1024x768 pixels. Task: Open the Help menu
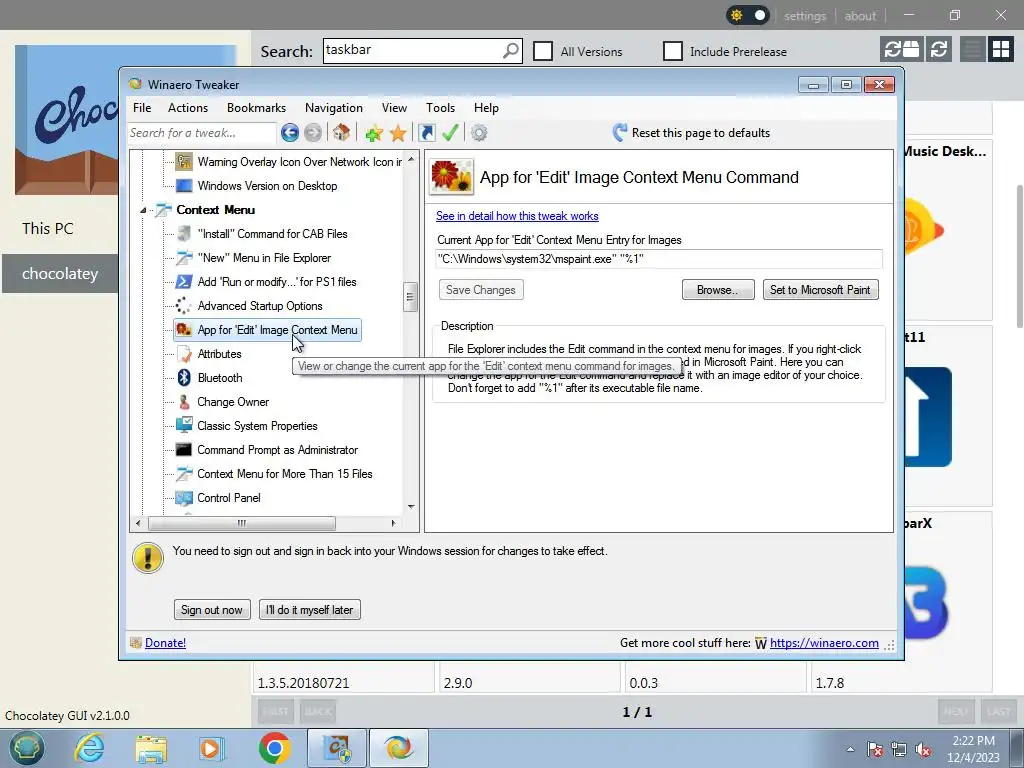coord(486,108)
